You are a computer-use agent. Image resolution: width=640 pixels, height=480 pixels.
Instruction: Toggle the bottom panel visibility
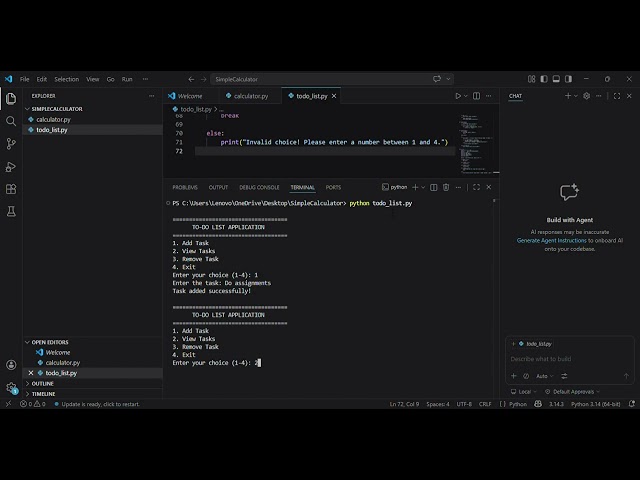556,79
